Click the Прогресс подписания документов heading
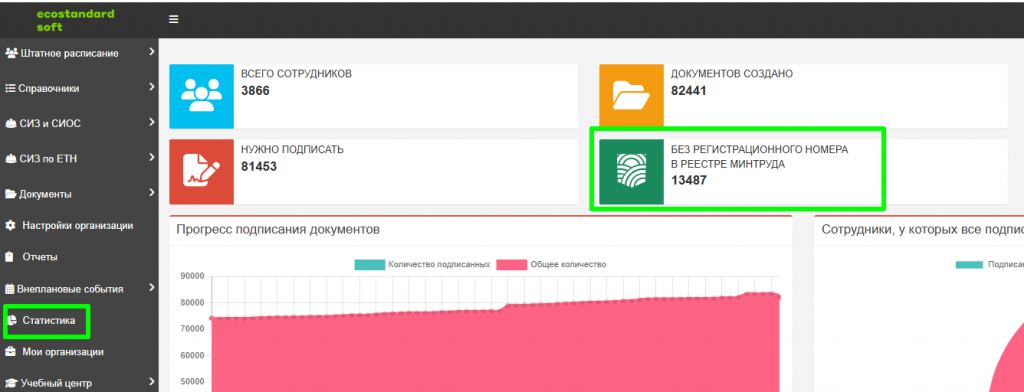Screen dimensions: 1024x392 click(x=278, y=230)
